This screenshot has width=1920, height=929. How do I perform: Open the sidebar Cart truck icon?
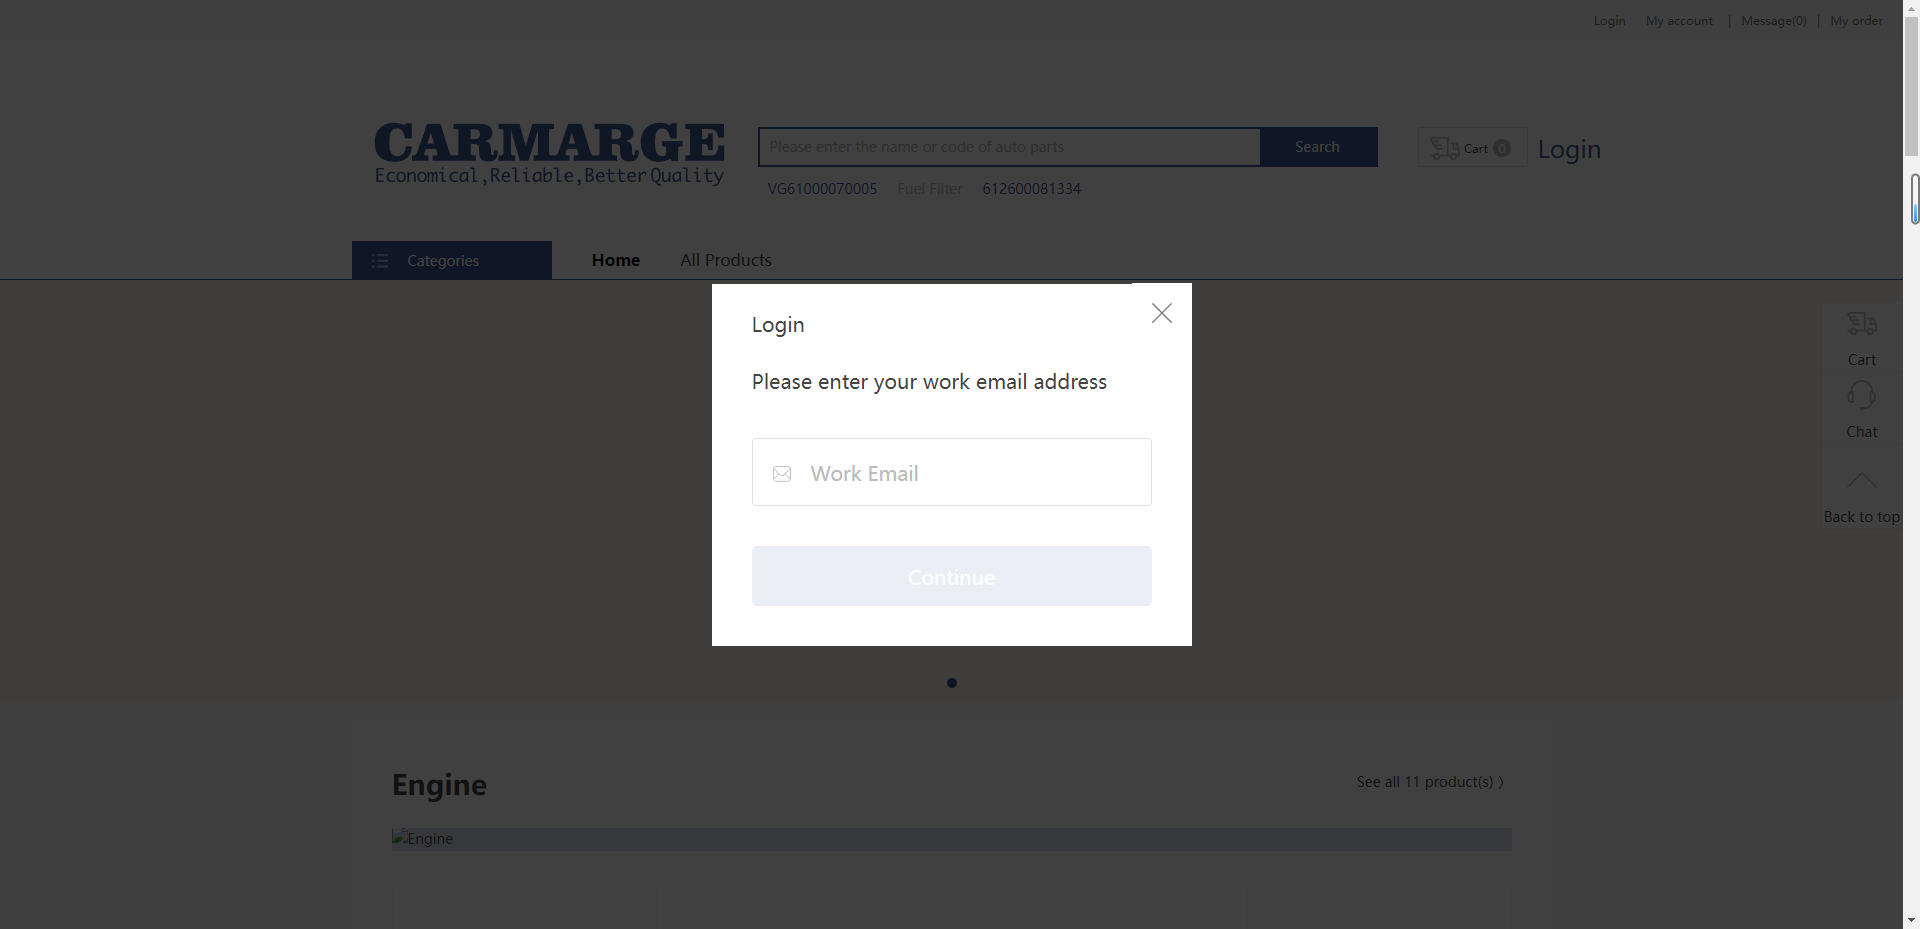pos(1861,323)
